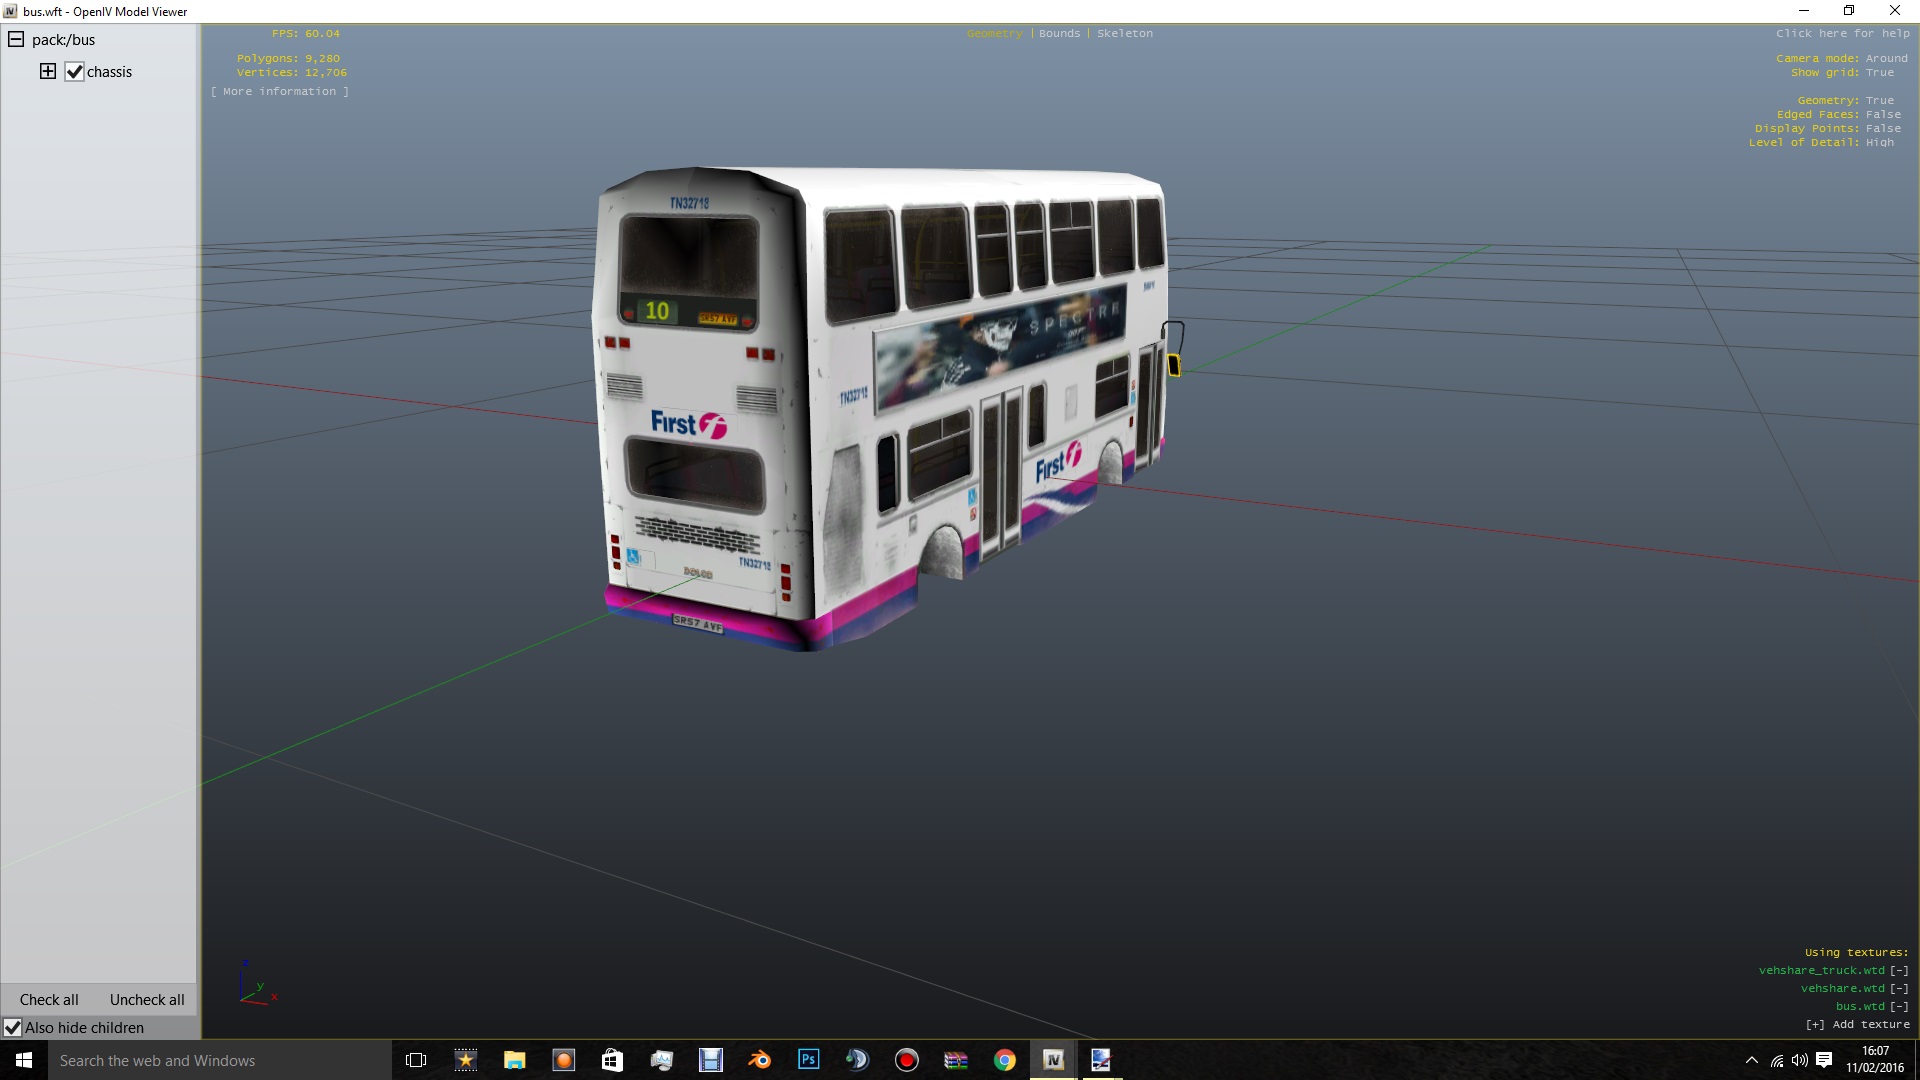
Task: Launch Google Chrome from taskbar
Action: tap(1004, 1060)
